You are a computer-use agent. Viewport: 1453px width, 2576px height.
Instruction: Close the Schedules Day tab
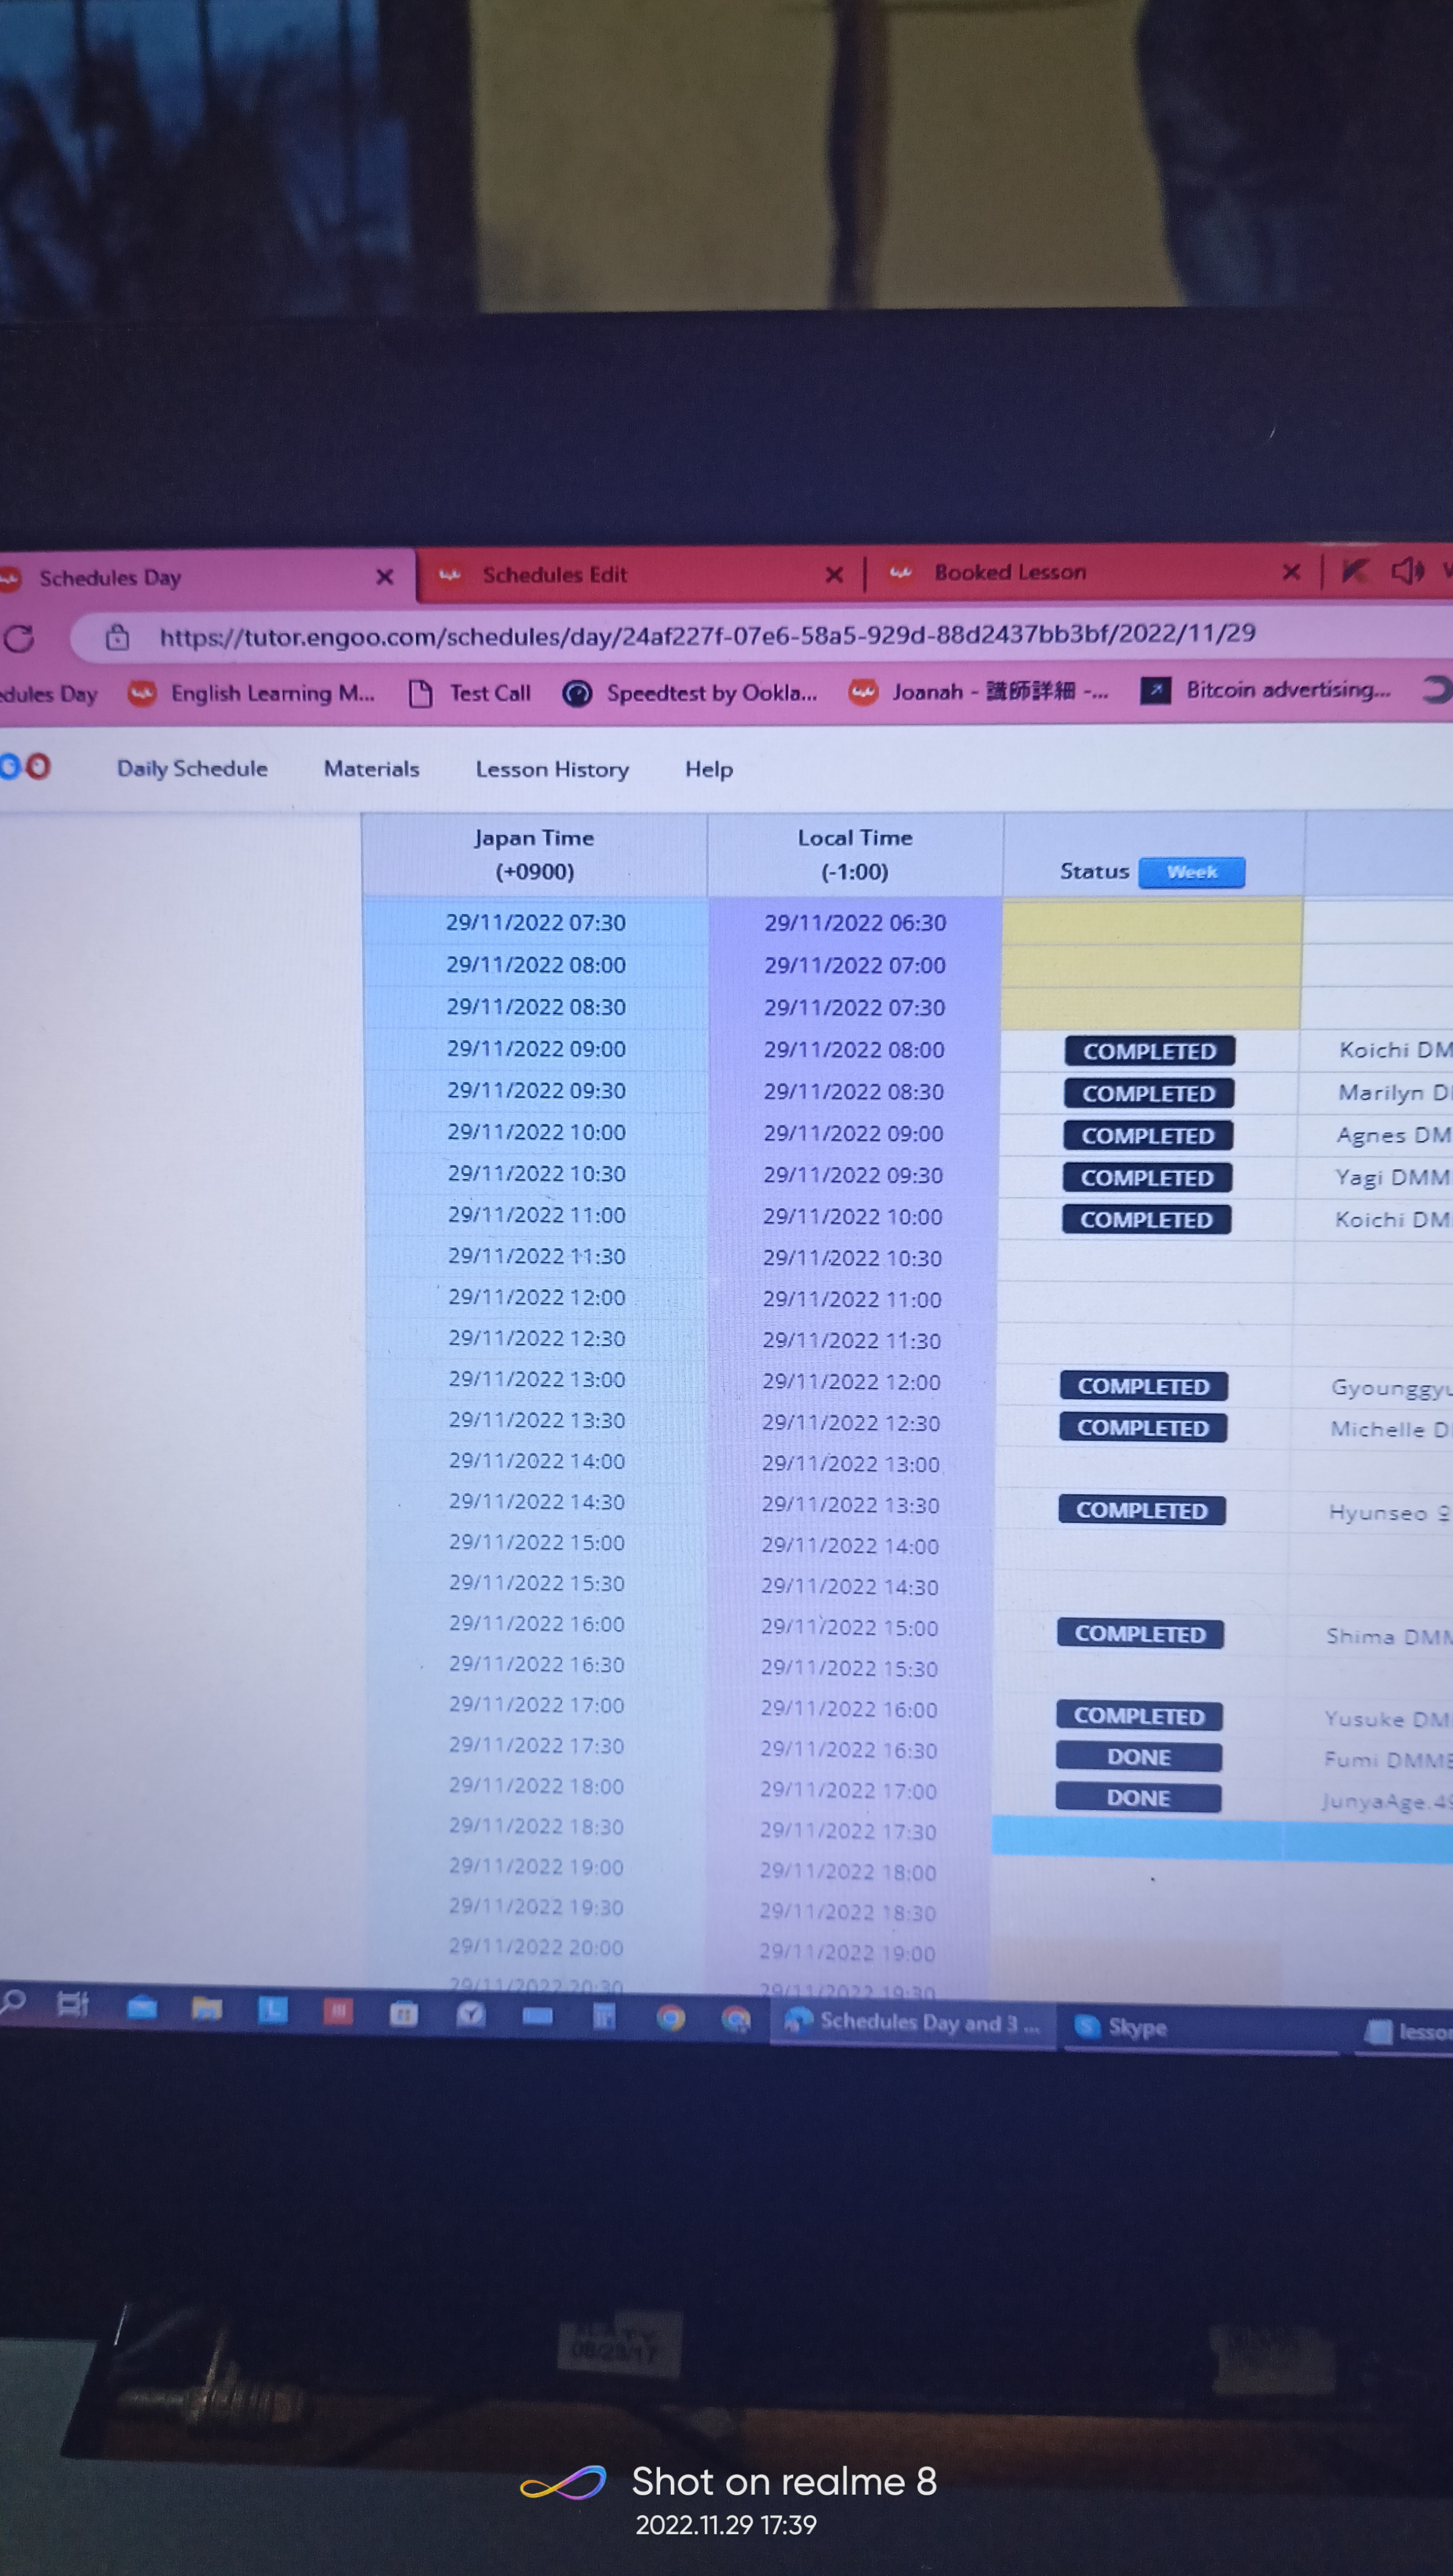point(385,577)
